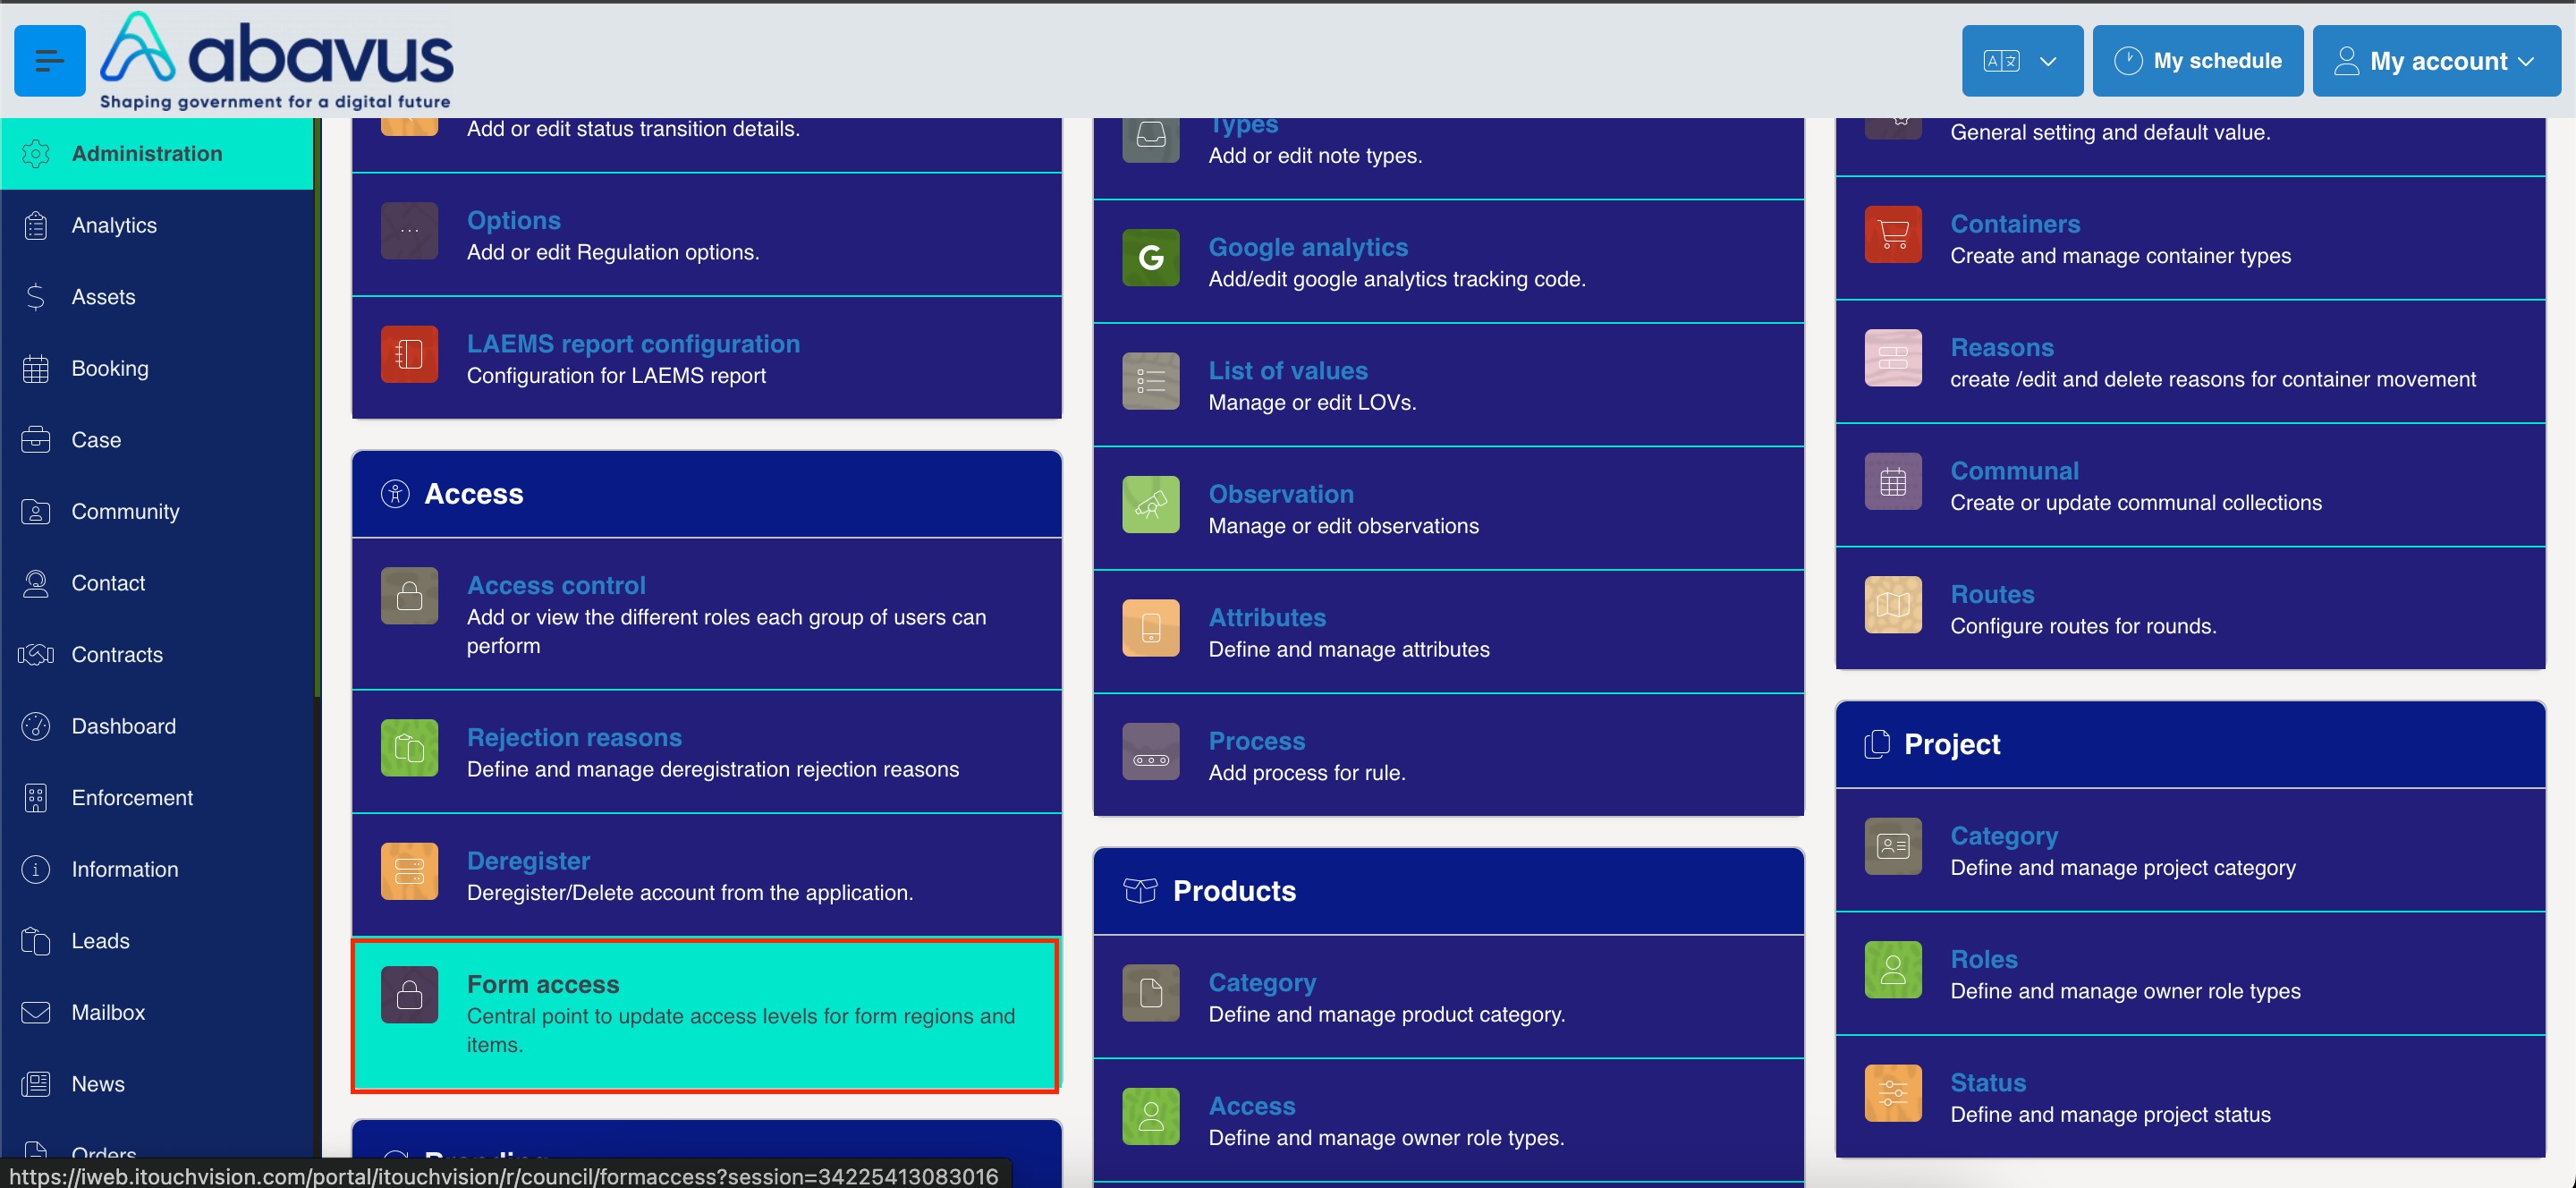Click the Options ellipsis icon
This screenshot has width=2576, height=1188.
(x=410, y=231)
